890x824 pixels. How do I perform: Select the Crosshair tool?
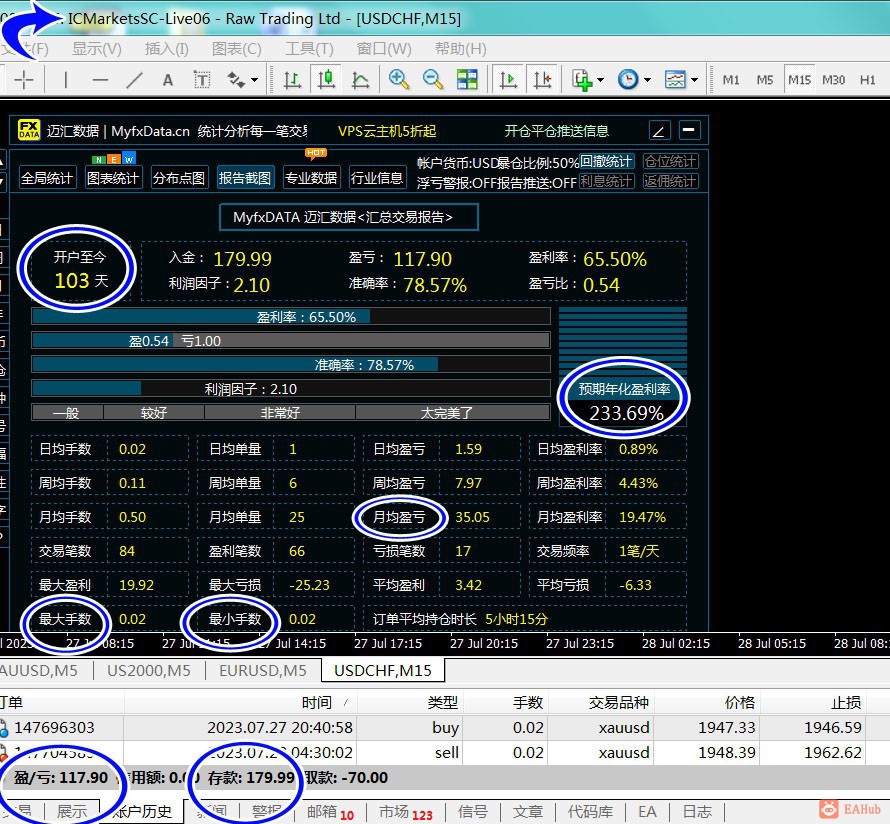pos(24,80)
